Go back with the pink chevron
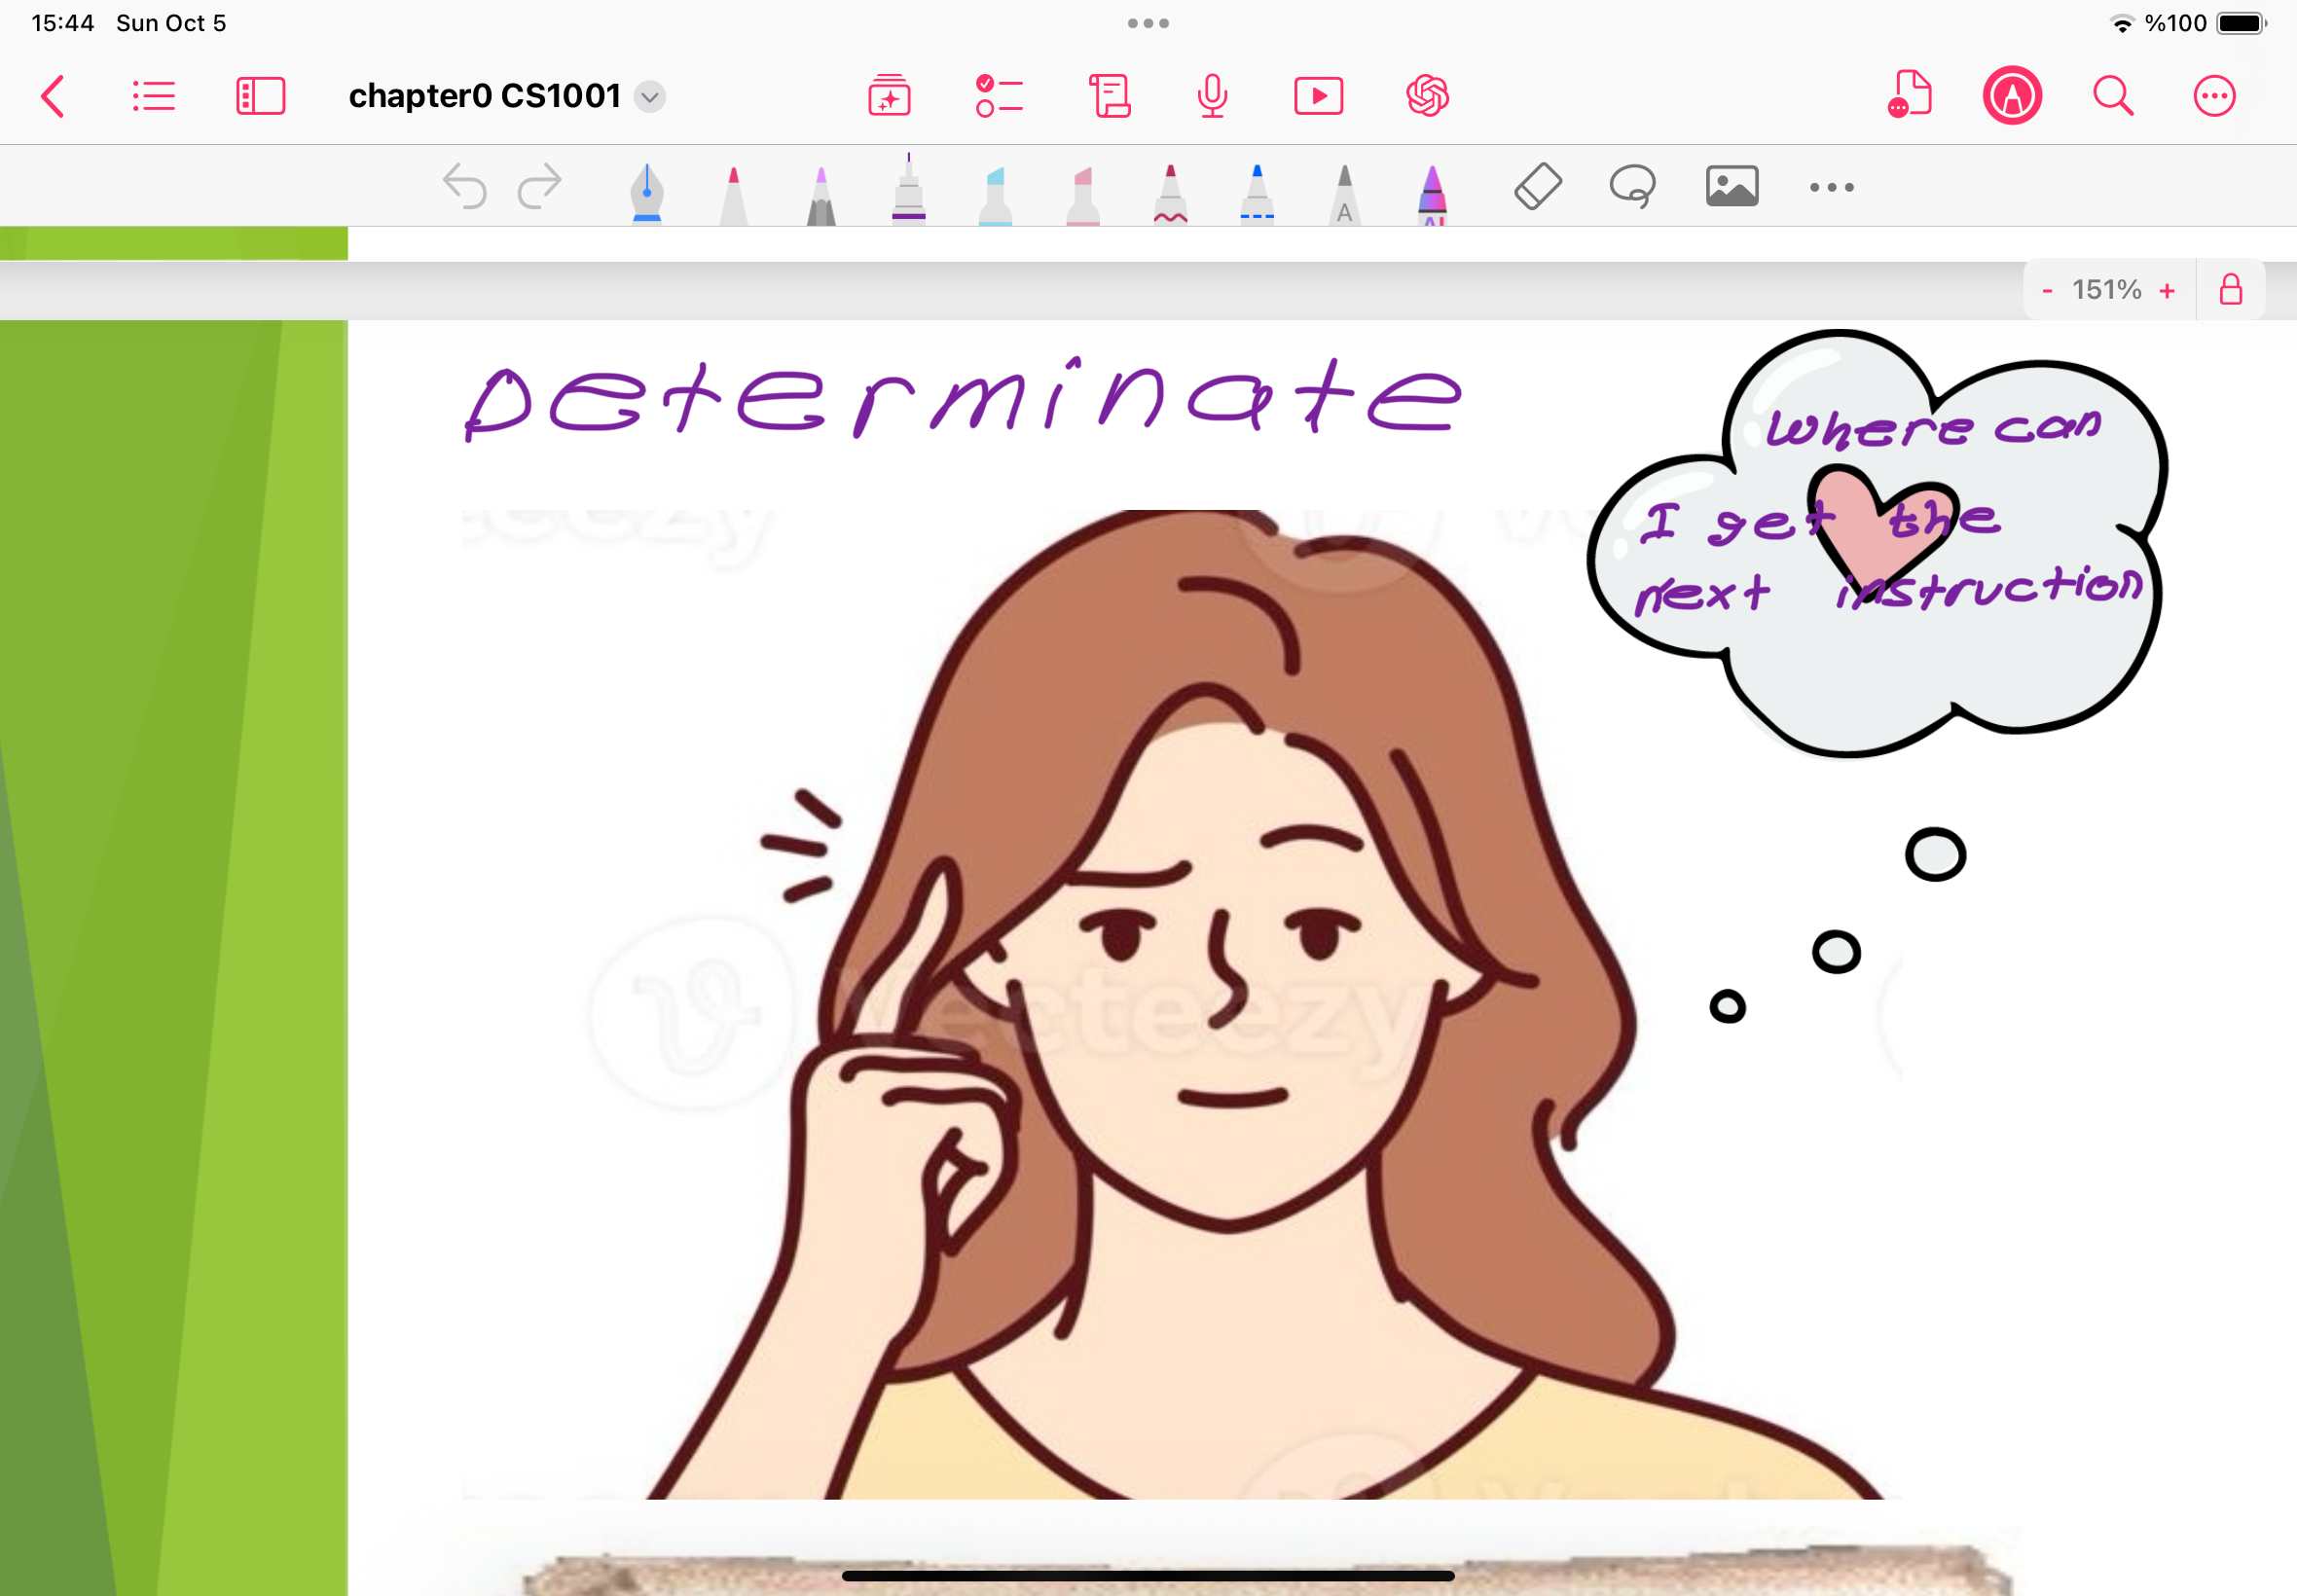The image size is (2297, 1596). point(53,97)
